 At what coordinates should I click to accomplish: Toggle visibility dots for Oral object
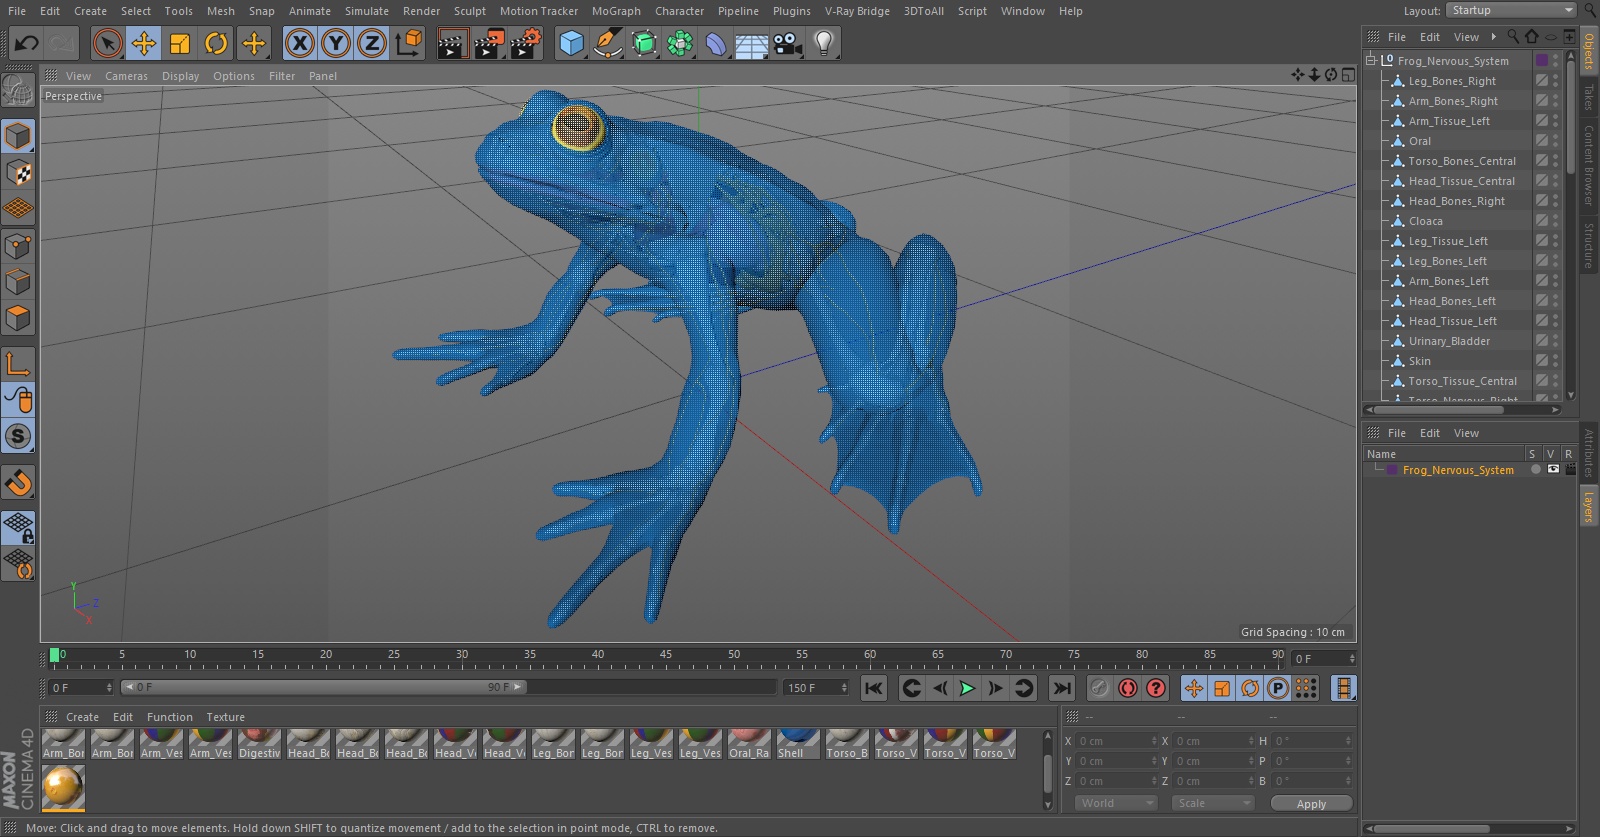click(x=1555, y=141)
